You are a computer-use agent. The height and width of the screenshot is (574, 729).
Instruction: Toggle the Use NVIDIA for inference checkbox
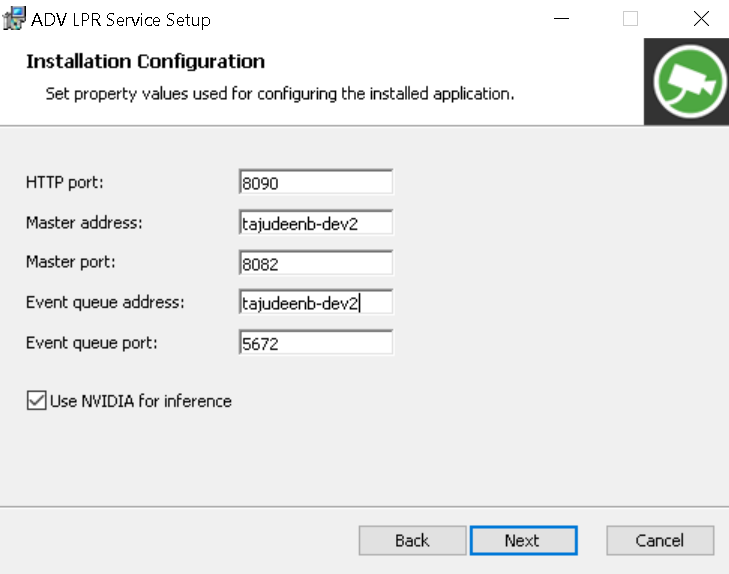(x=36, y=401)
